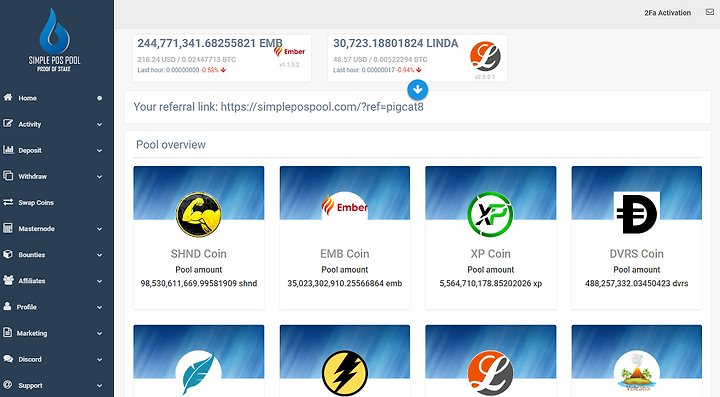This screenshot has width=720, height=397.
Task: Open the SHND Coin title
Action: click(x=198, y=254)
